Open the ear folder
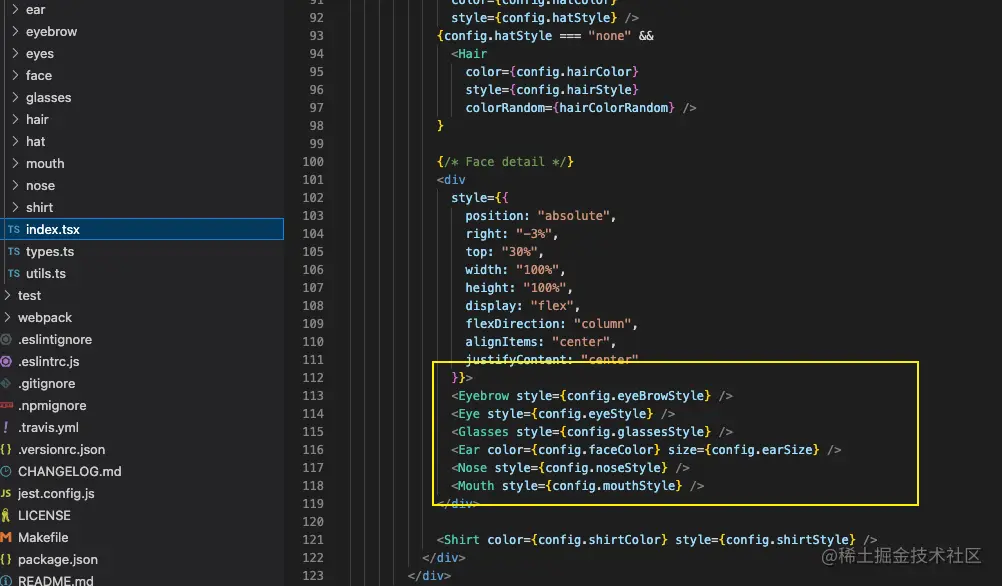Screen dimensions: 1002x586 coord(35,10)
